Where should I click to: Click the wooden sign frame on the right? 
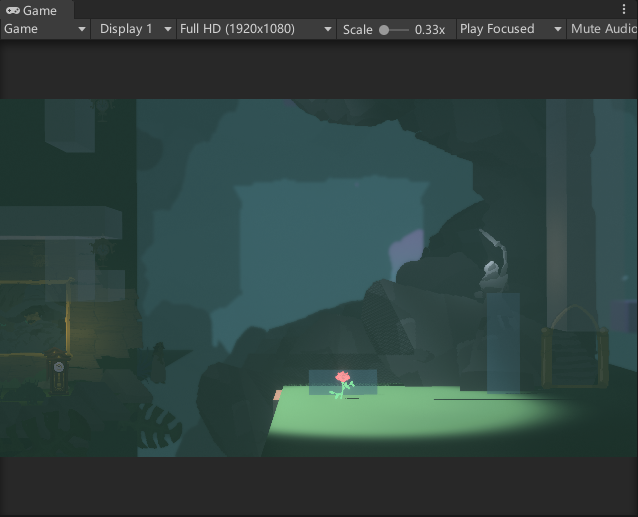coord(575,348)
